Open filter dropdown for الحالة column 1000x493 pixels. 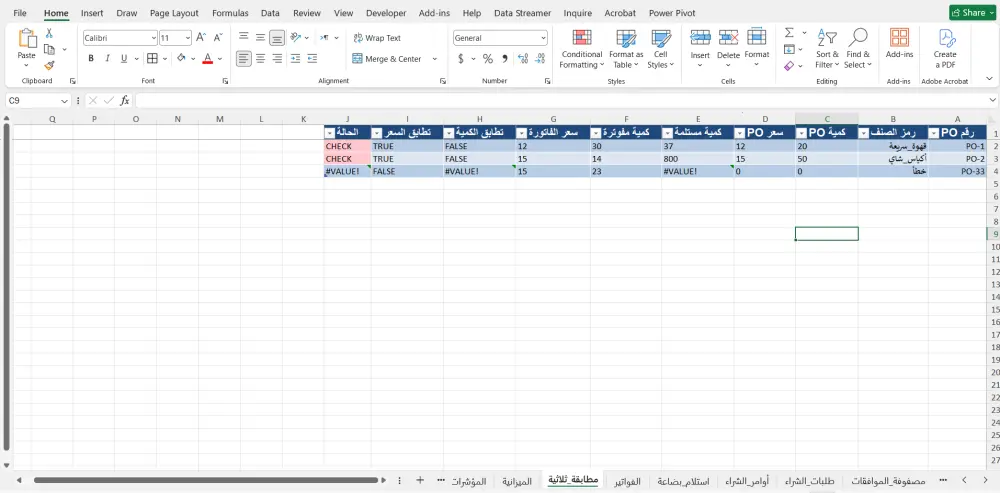(x=330, y=133)
